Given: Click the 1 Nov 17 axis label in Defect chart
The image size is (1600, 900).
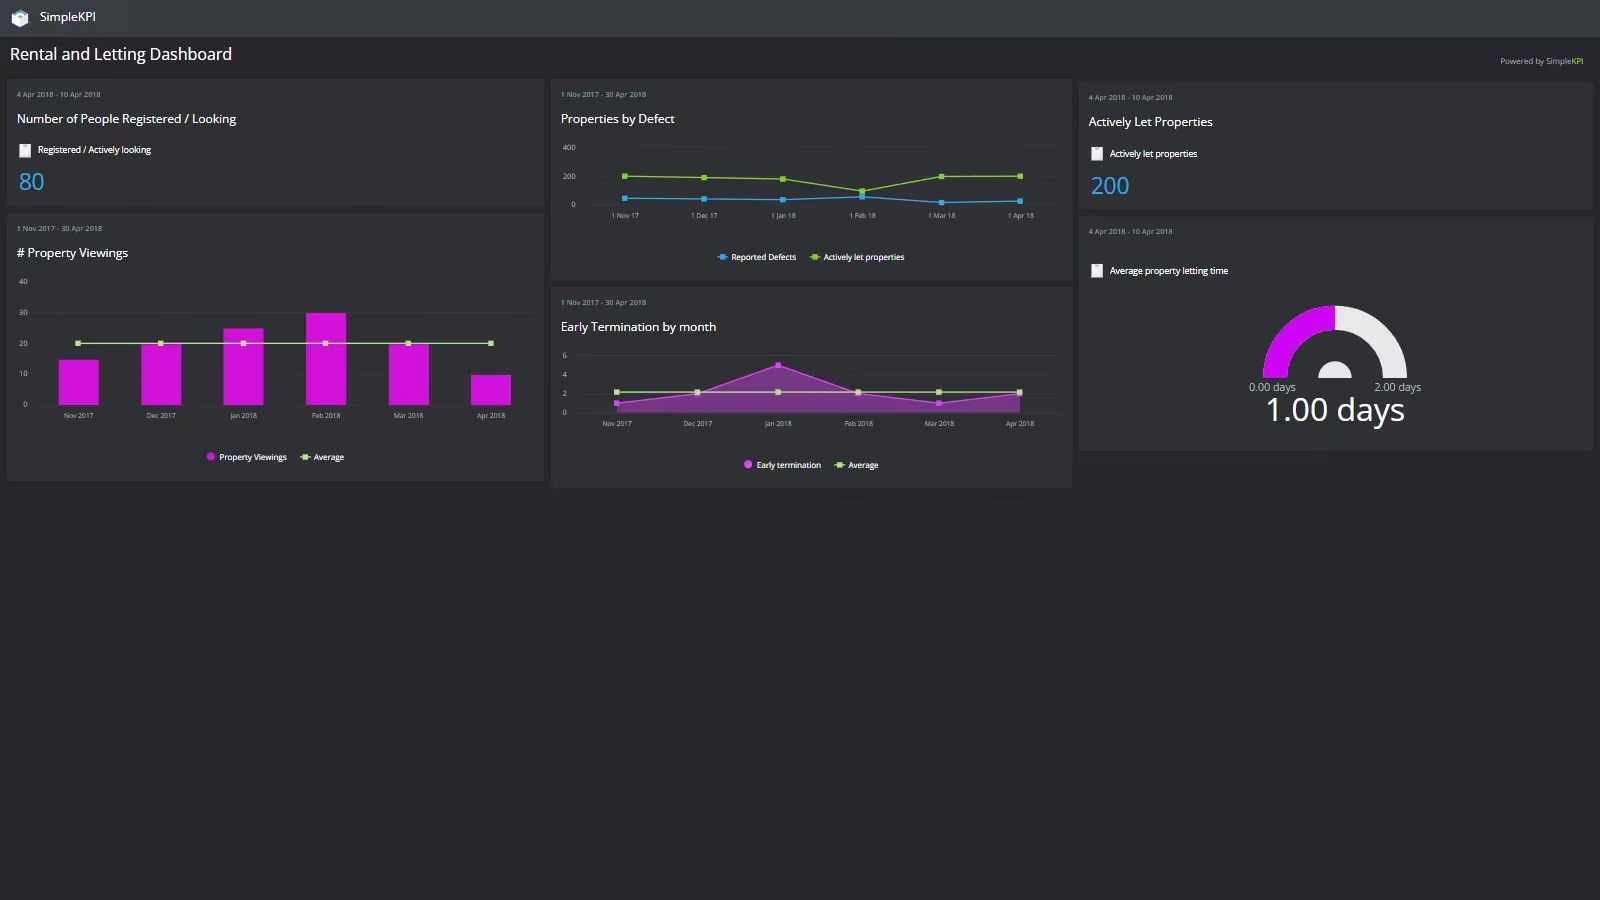Looking at the screenshot, I should (625, 216).
